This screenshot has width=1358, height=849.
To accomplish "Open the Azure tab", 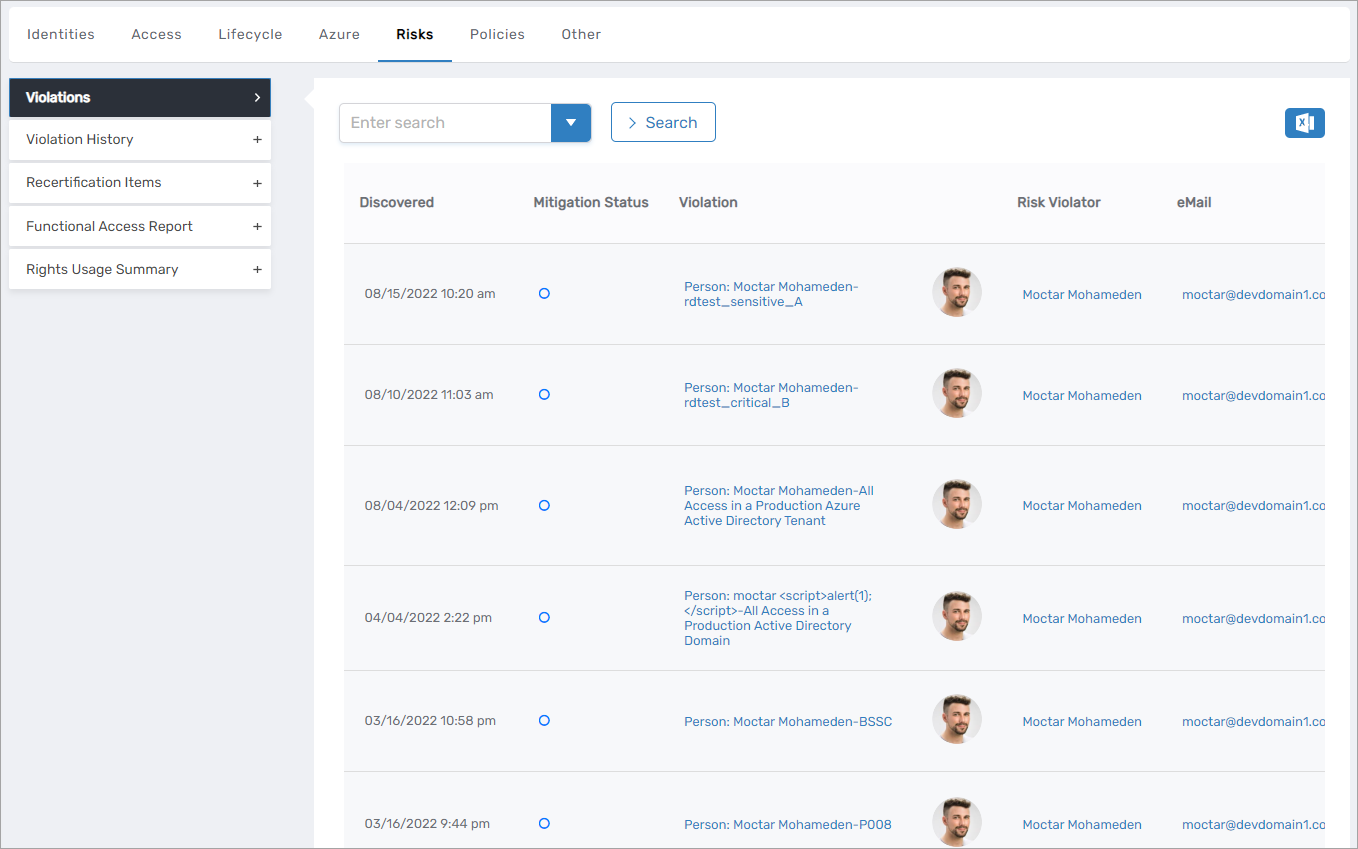I will coord(339,34).
